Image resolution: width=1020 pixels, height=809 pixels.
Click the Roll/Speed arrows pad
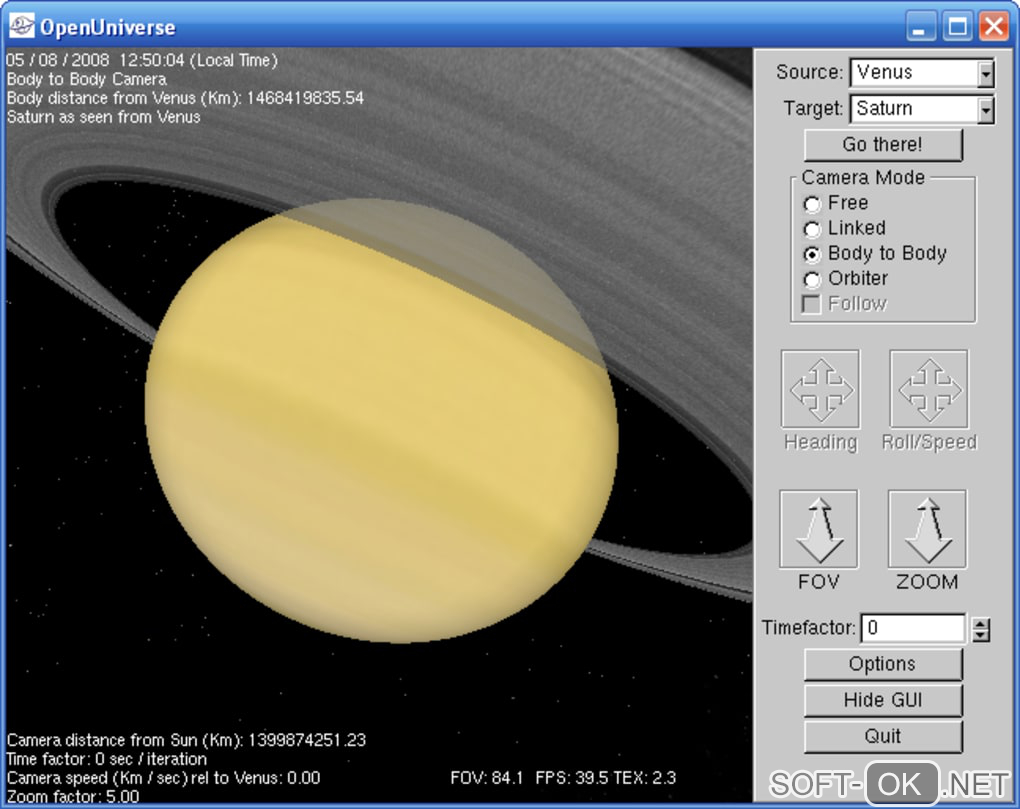928,389
